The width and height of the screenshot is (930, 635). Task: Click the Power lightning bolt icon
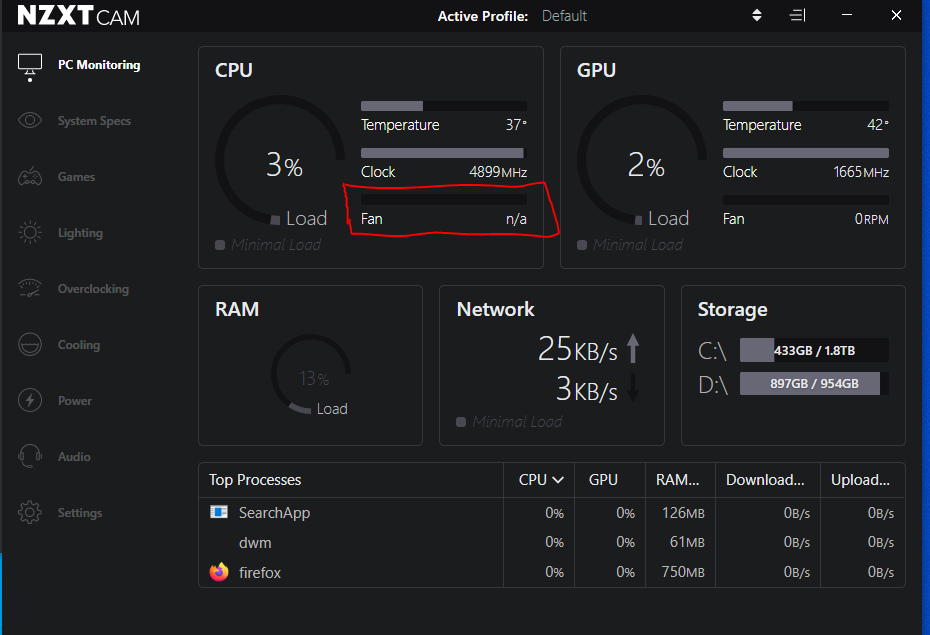30,400
